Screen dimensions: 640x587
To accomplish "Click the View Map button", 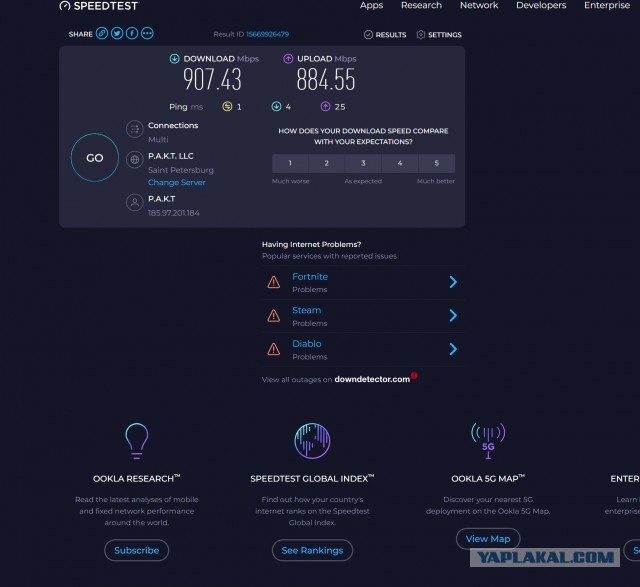I will pos(488,539).
